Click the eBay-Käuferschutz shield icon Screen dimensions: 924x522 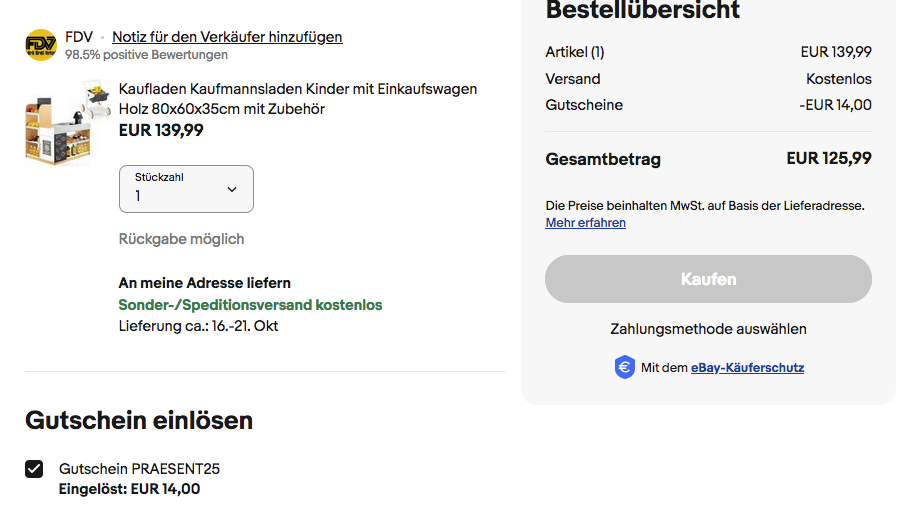(x=625, y=367)
